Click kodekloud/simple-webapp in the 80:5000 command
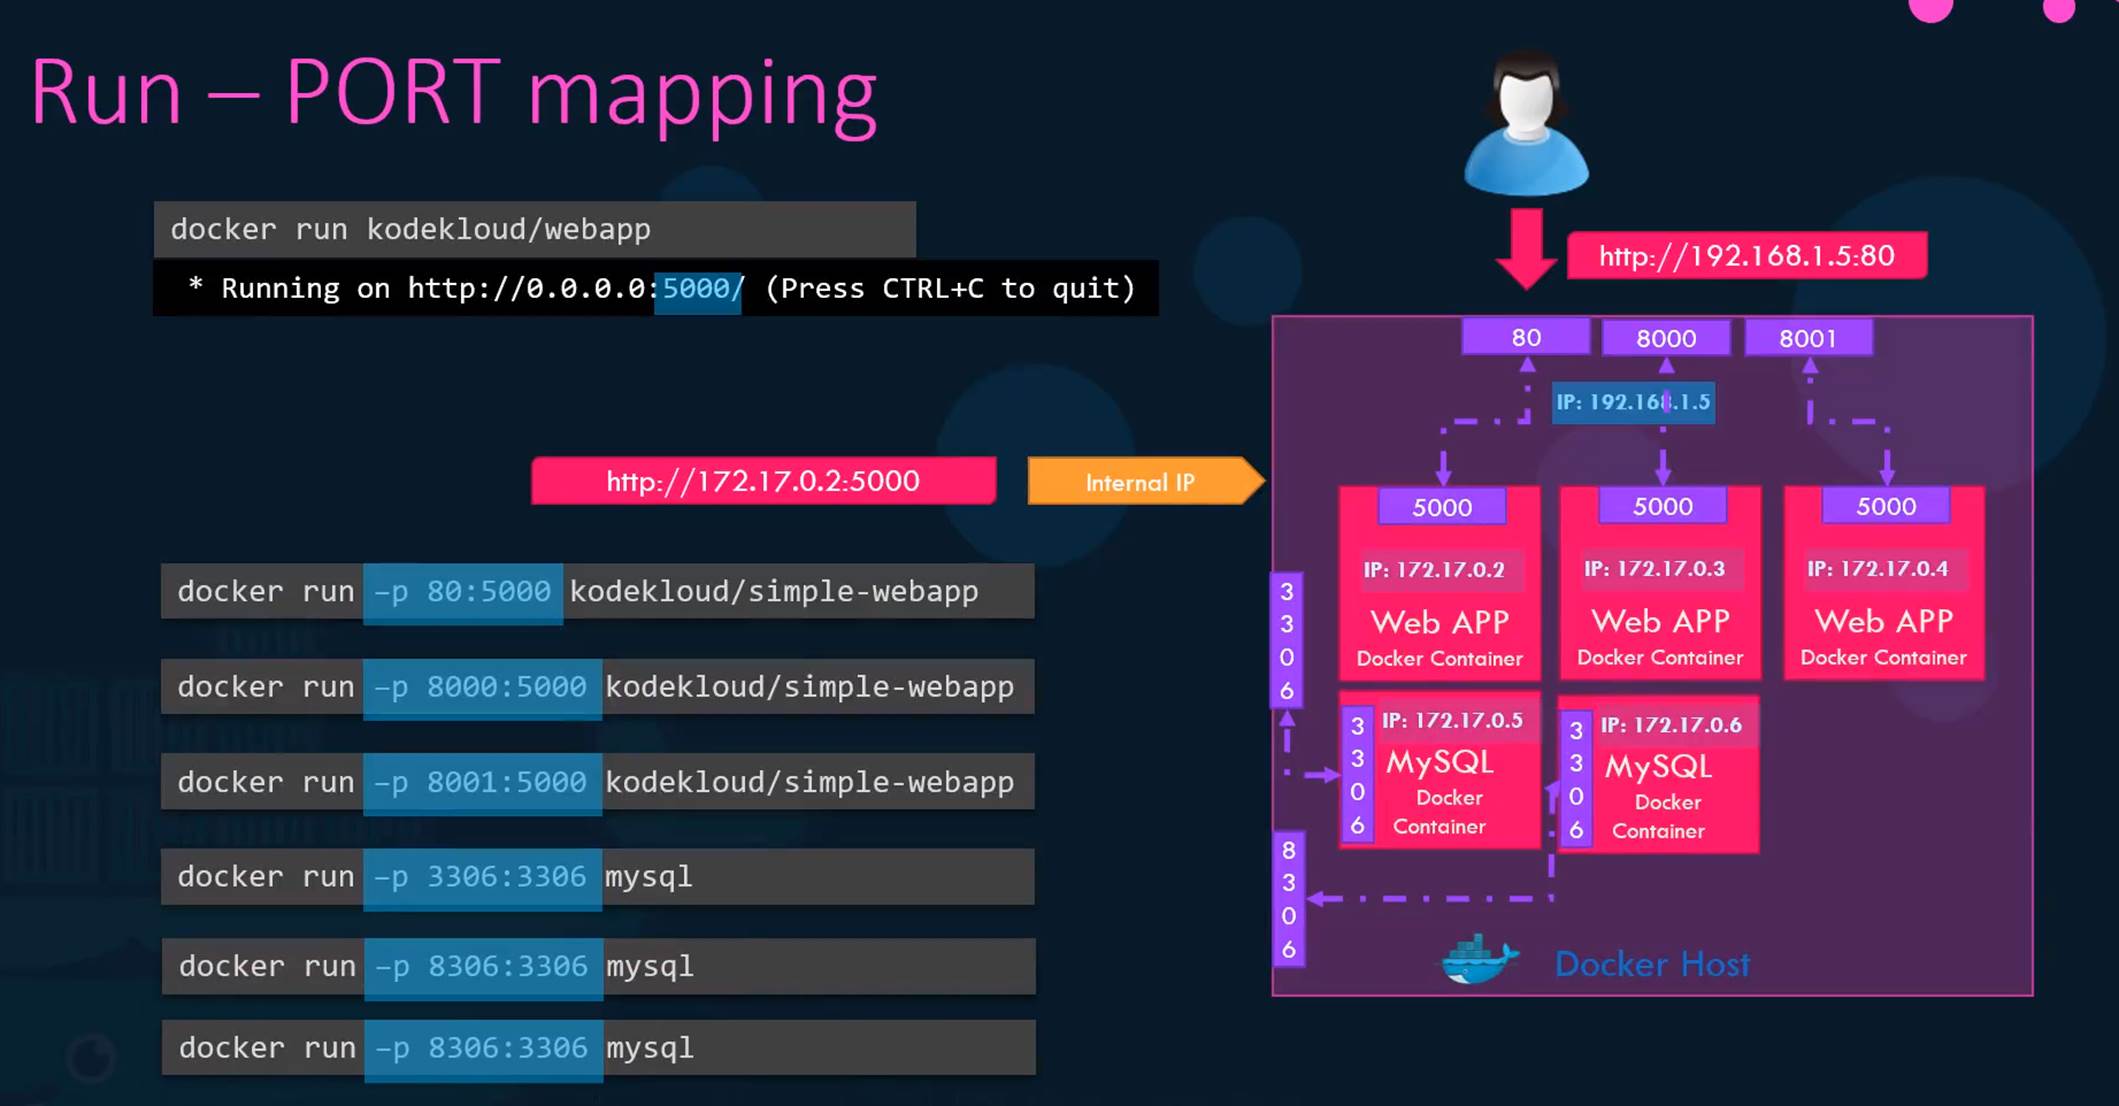This screenshot has width=2119, height=1106. (774, 592)
